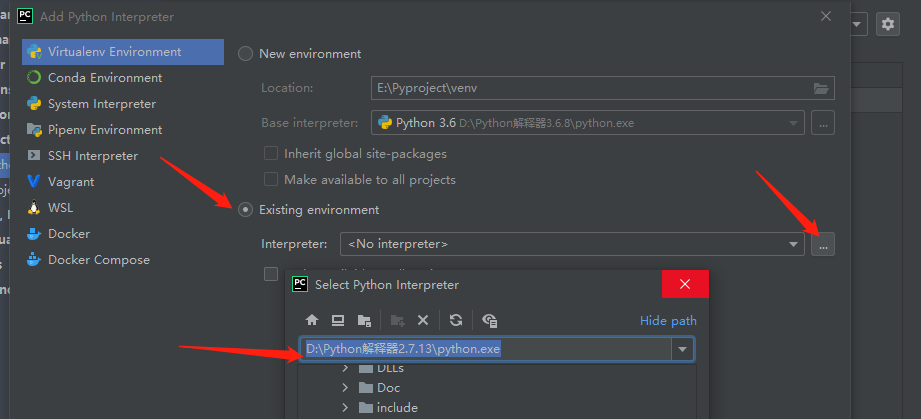Click PyCharm logo in Select Python Interpreter title
The width and height of the screenshot is (921, 419).
[x=300, y=284]
